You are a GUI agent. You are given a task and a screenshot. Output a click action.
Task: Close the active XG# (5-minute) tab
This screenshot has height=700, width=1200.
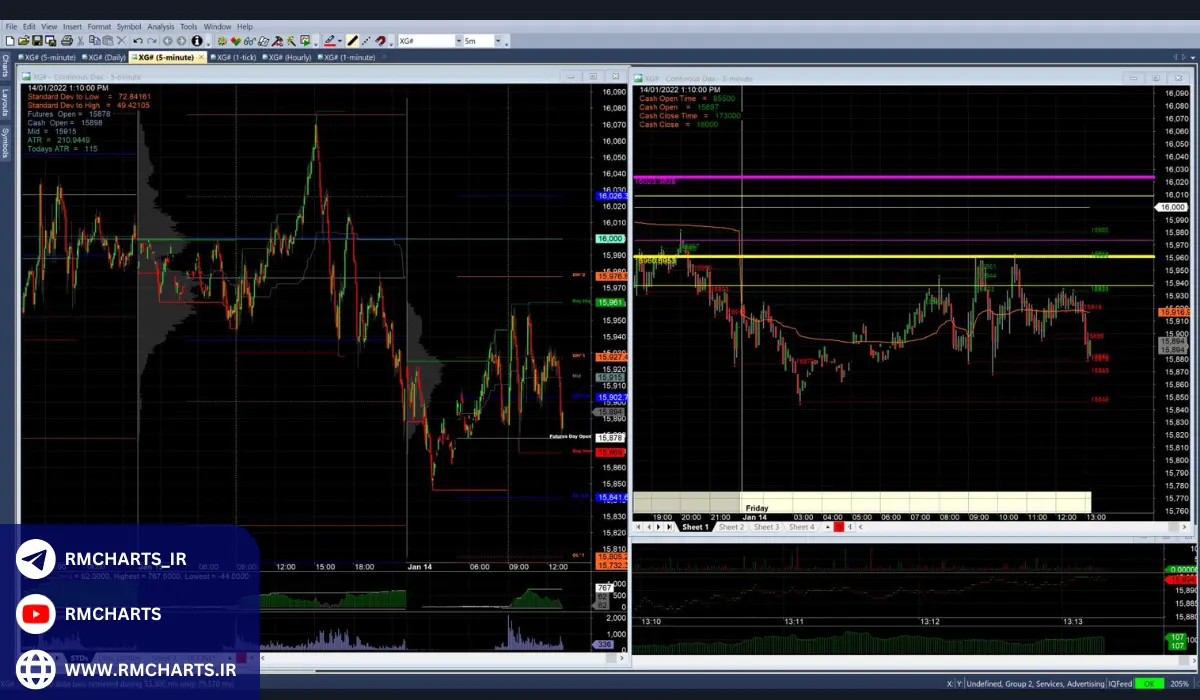pyautogui.click(x=201, y=57)
